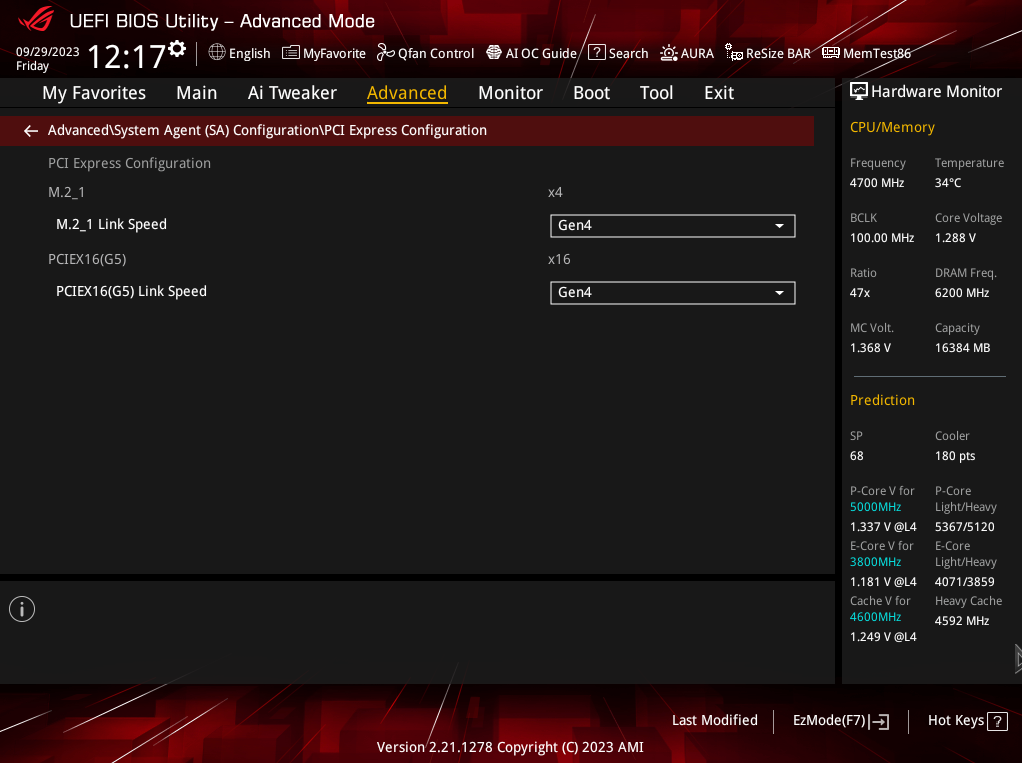This screenshot has height=763, width=1022.
Task: Open the PCIEX16(G5) Link Speed dropdown
Action: [672, 292]
